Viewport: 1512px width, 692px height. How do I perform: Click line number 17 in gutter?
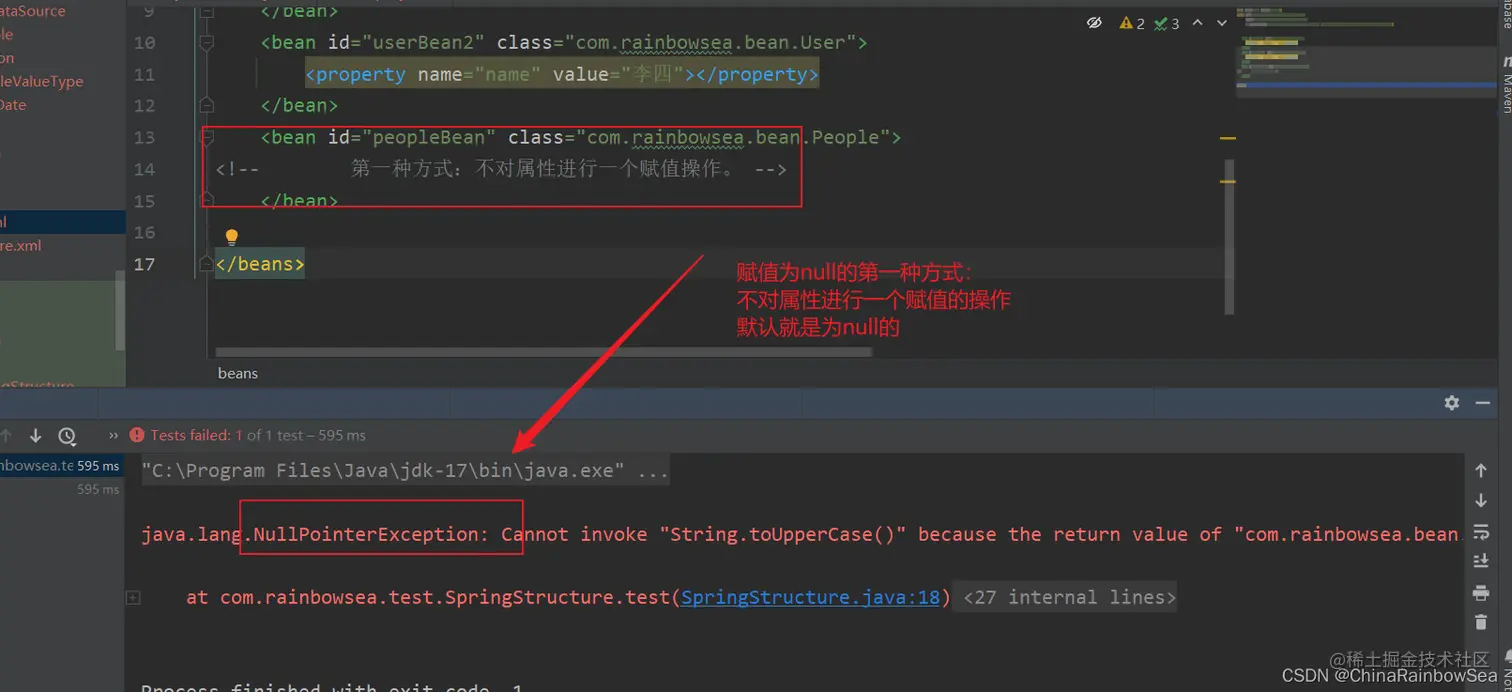point(144,265)
